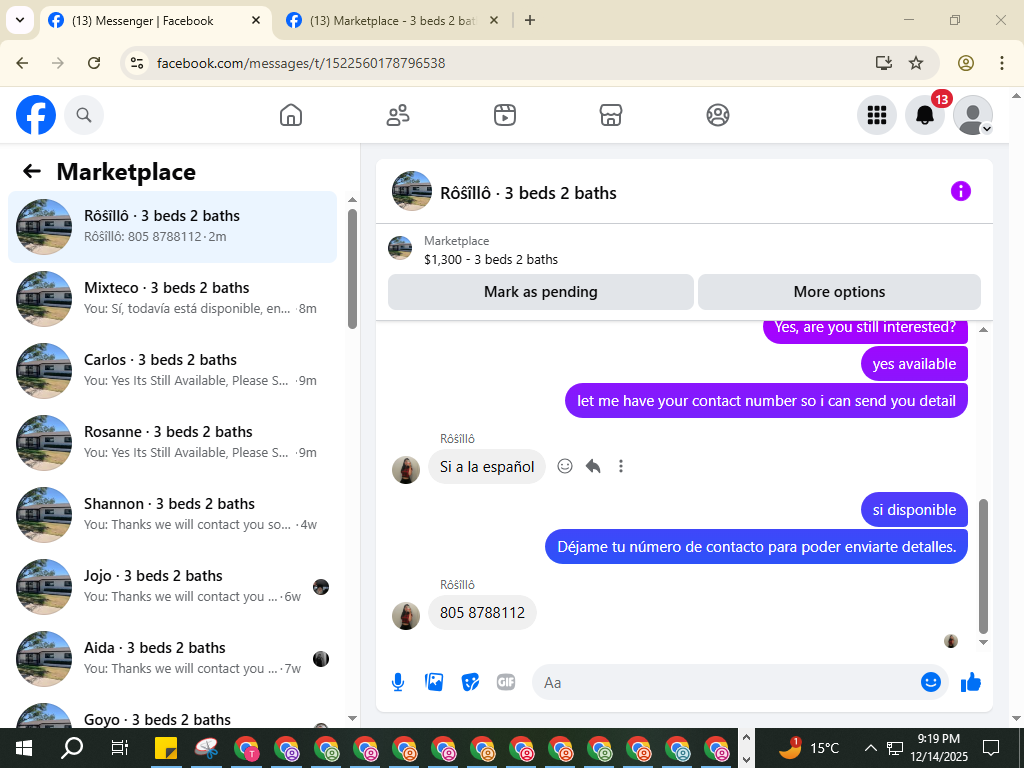Close the Messenger browser tab
1024x768 pixels.
pyautogui.click(x=256, y=21)
